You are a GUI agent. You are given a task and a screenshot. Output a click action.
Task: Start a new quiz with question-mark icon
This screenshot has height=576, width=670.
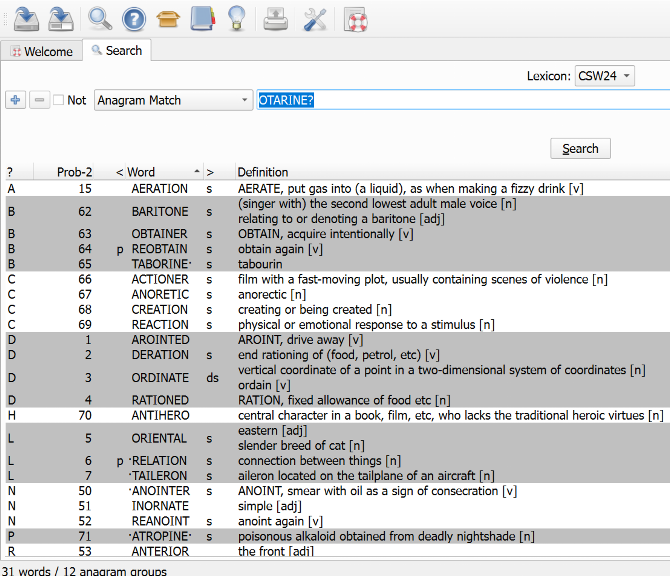tap(134, 18)
